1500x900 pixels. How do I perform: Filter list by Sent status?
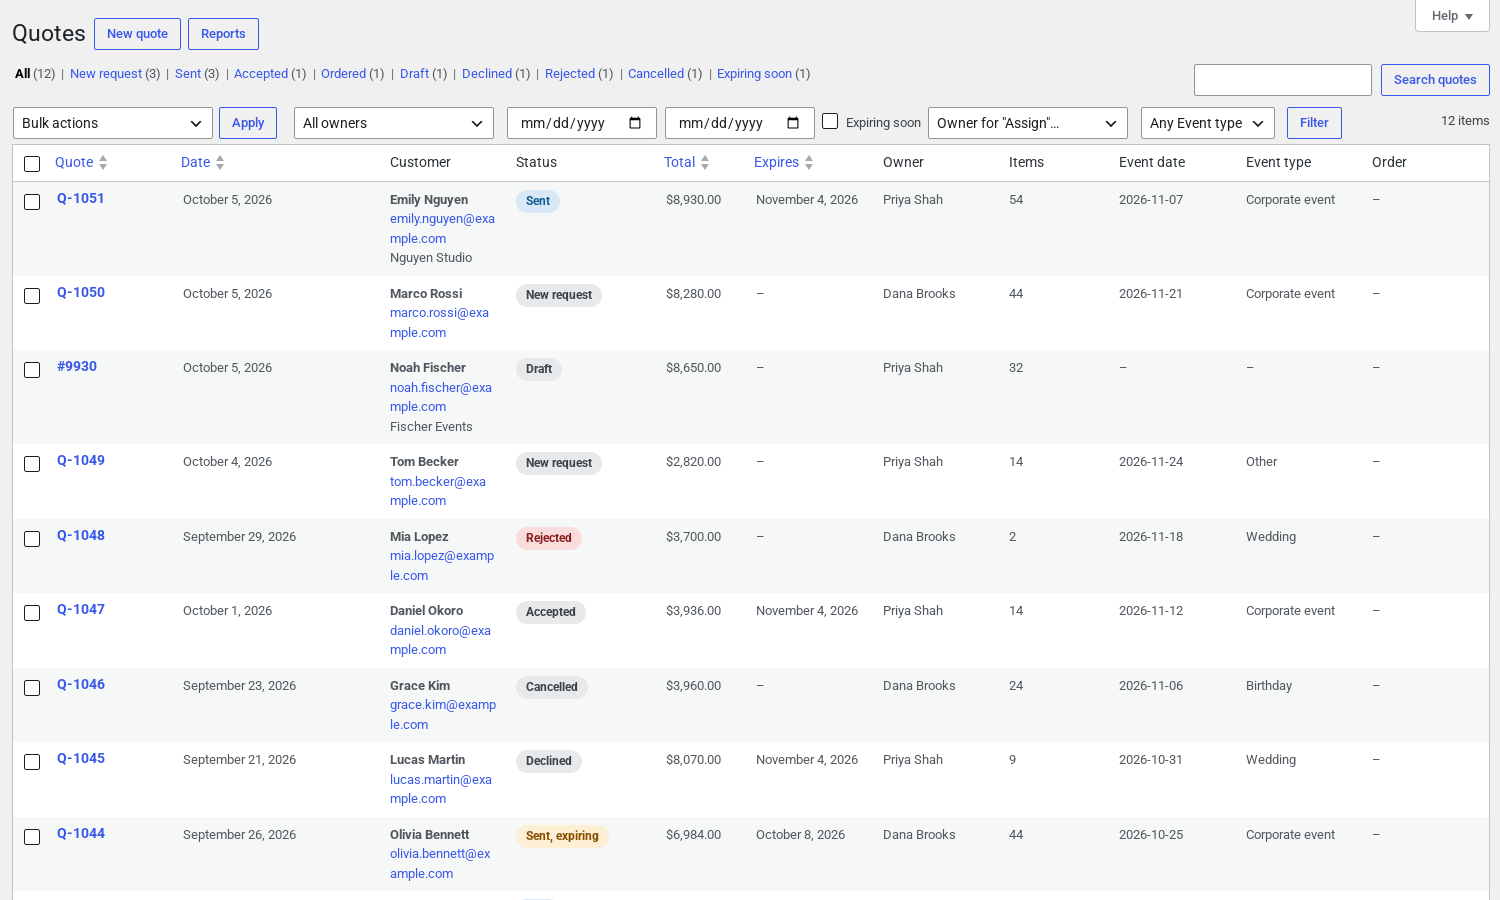(x=188, y=74)
